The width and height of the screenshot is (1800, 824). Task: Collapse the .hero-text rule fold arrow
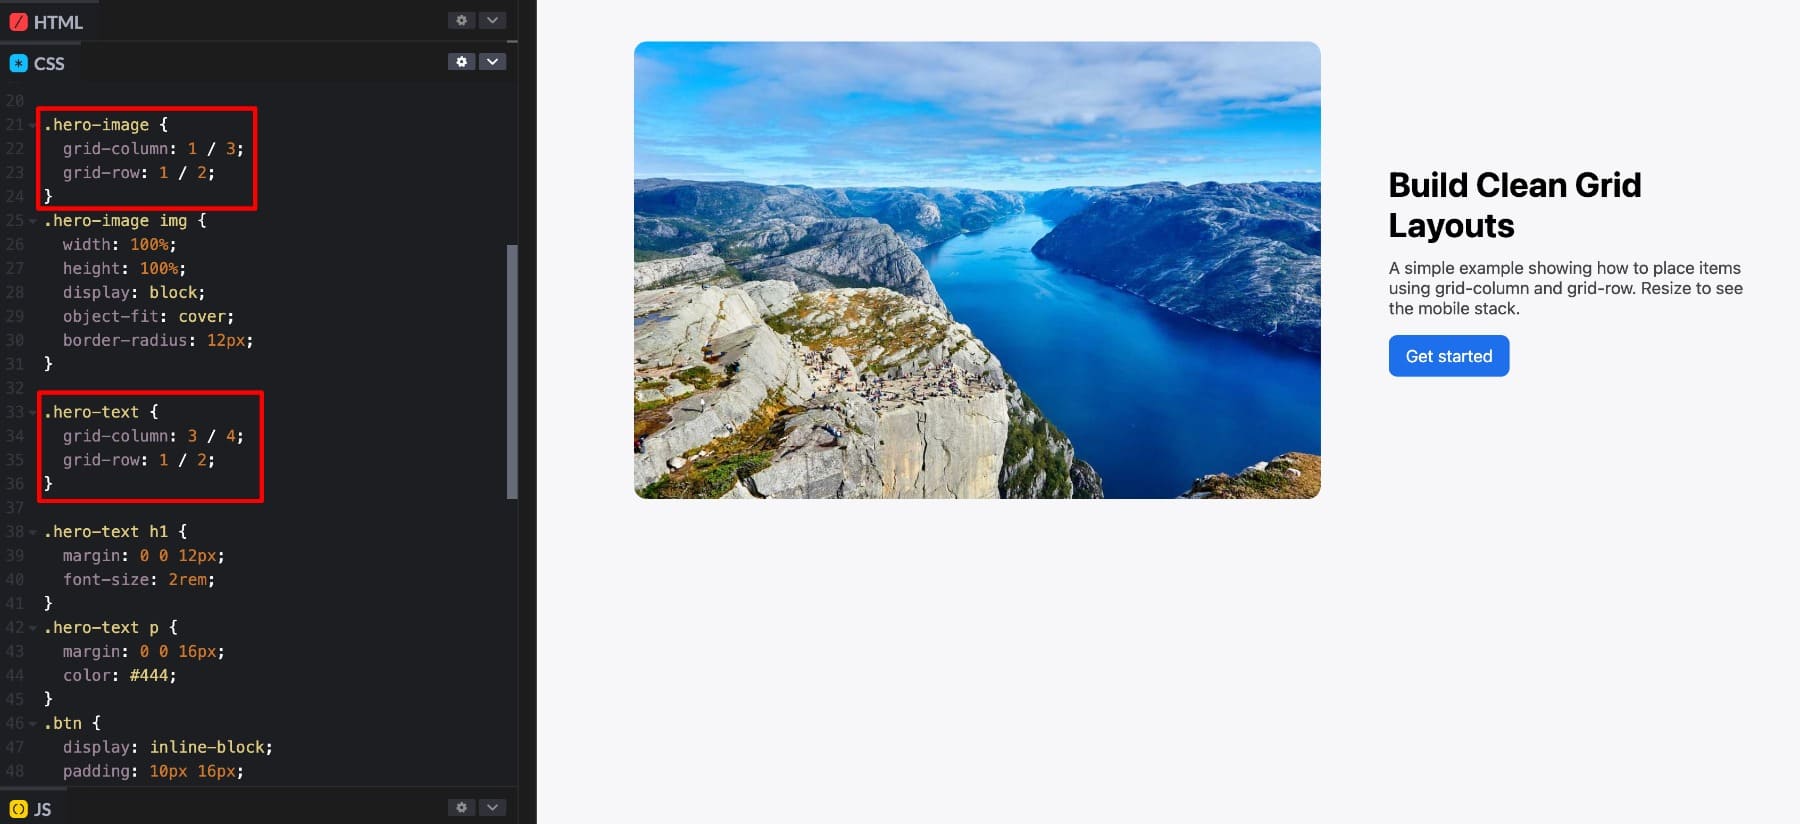[33, 412]
